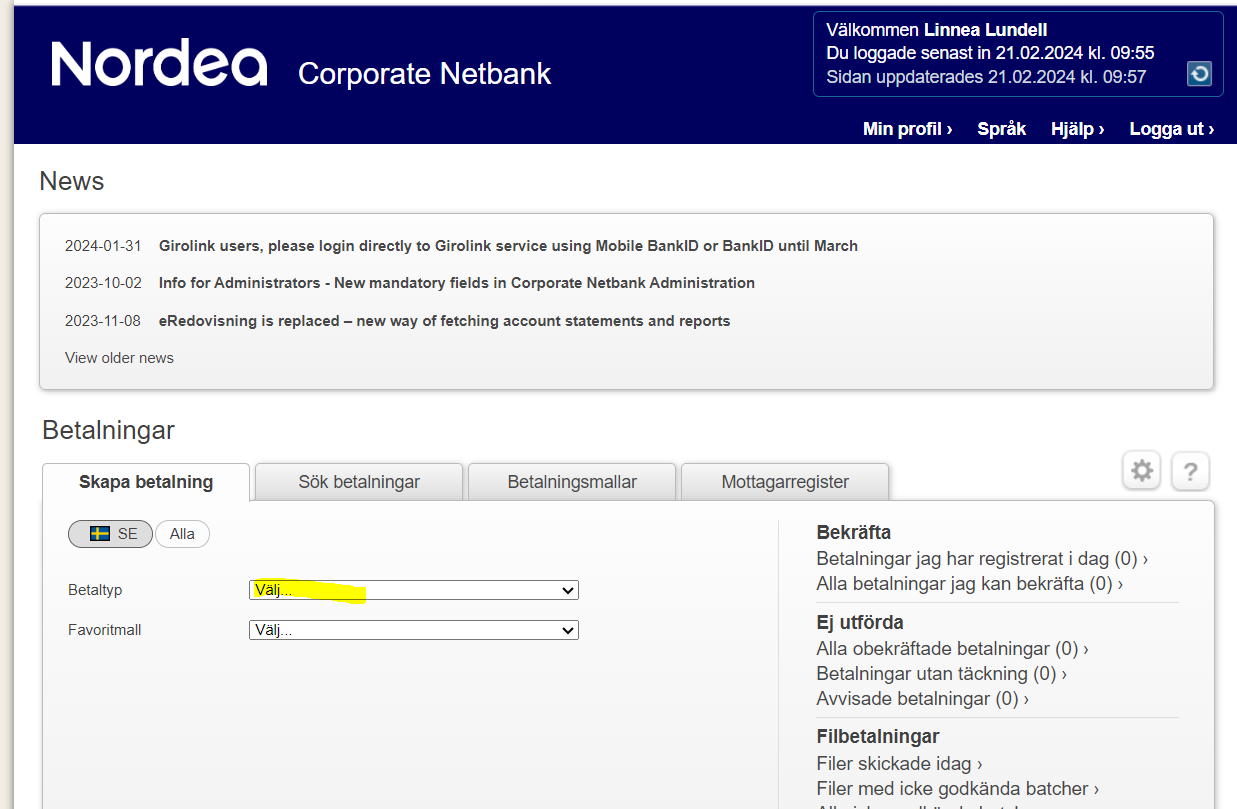Open the Mottagarregister tab
Image resolution: width=1237 pixels, height=809 pixels.
tap(785, 482)
